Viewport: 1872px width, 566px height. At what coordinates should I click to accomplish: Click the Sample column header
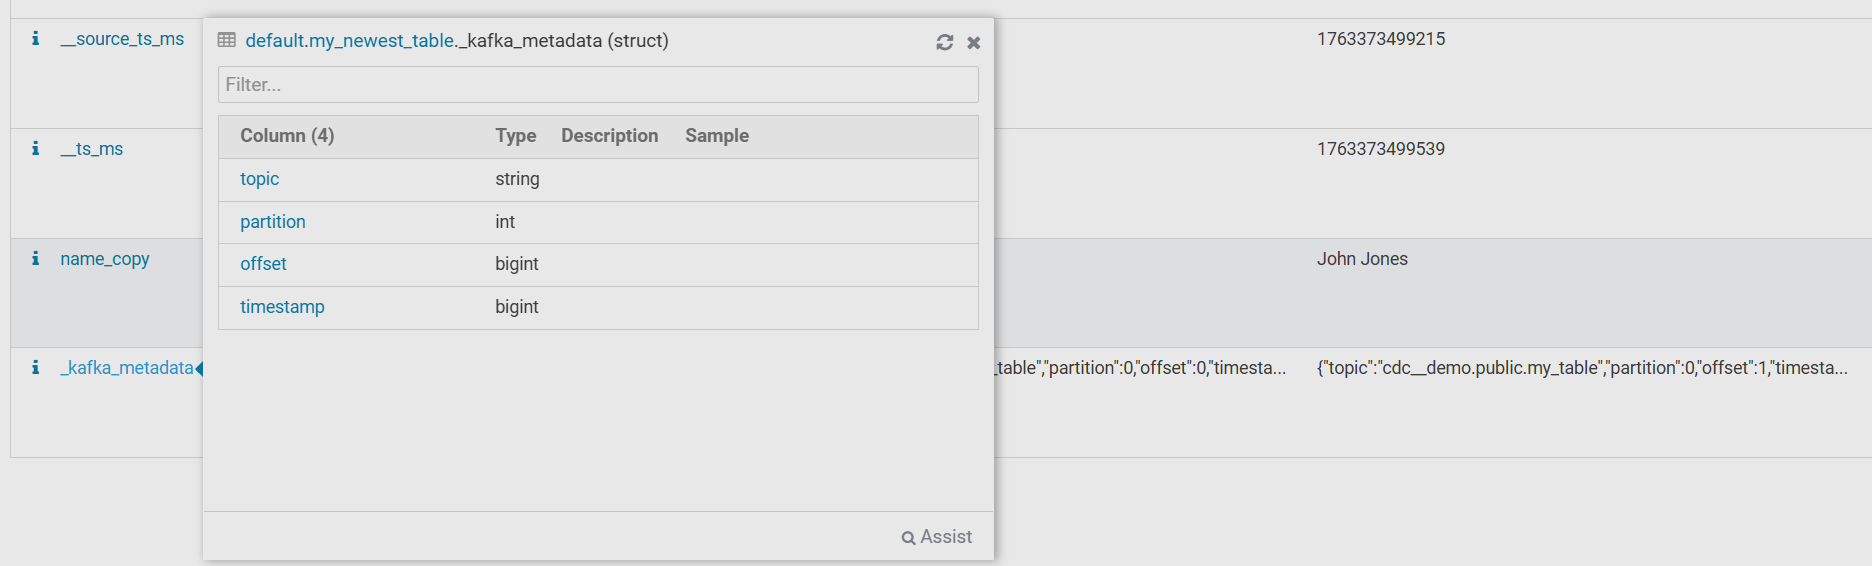click(716, 136)
